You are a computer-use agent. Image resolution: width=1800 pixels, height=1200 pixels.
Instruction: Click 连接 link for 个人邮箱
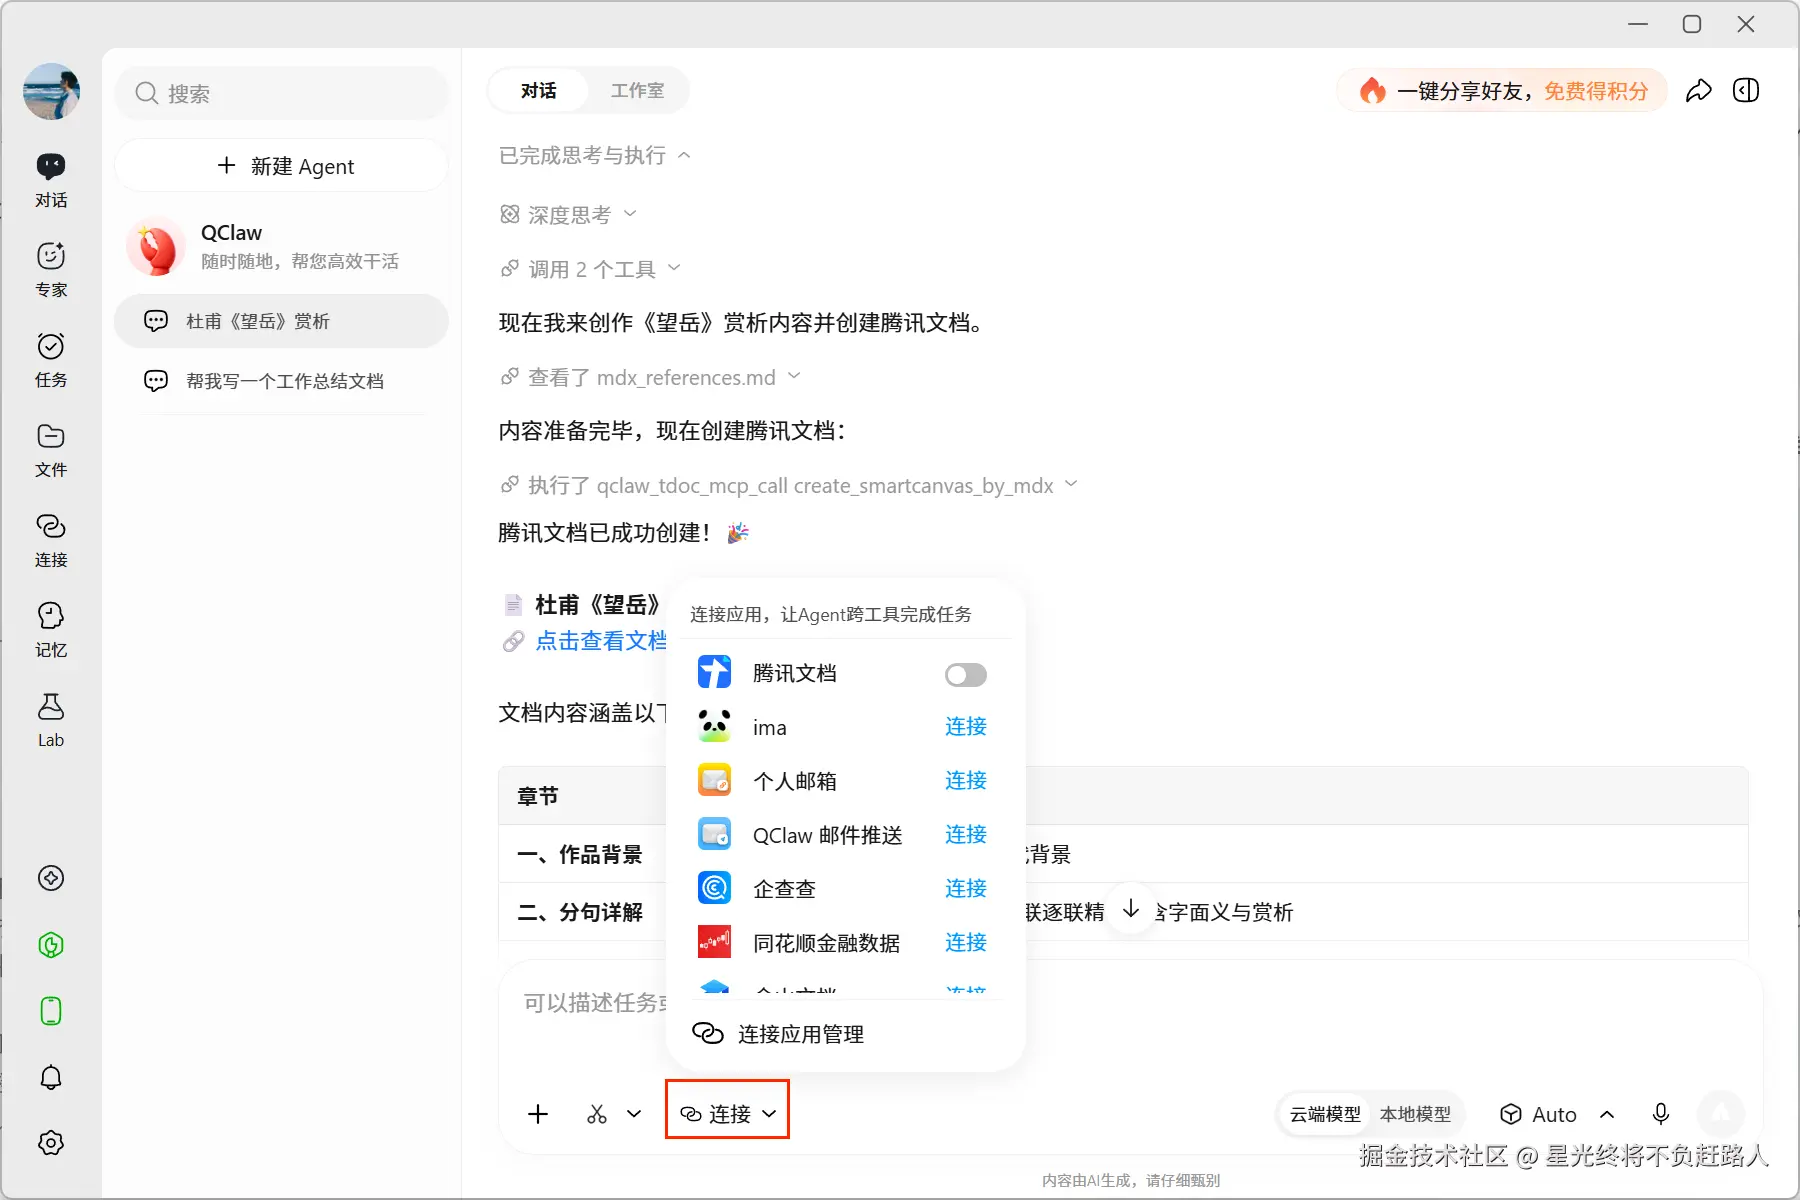(966, 780)
